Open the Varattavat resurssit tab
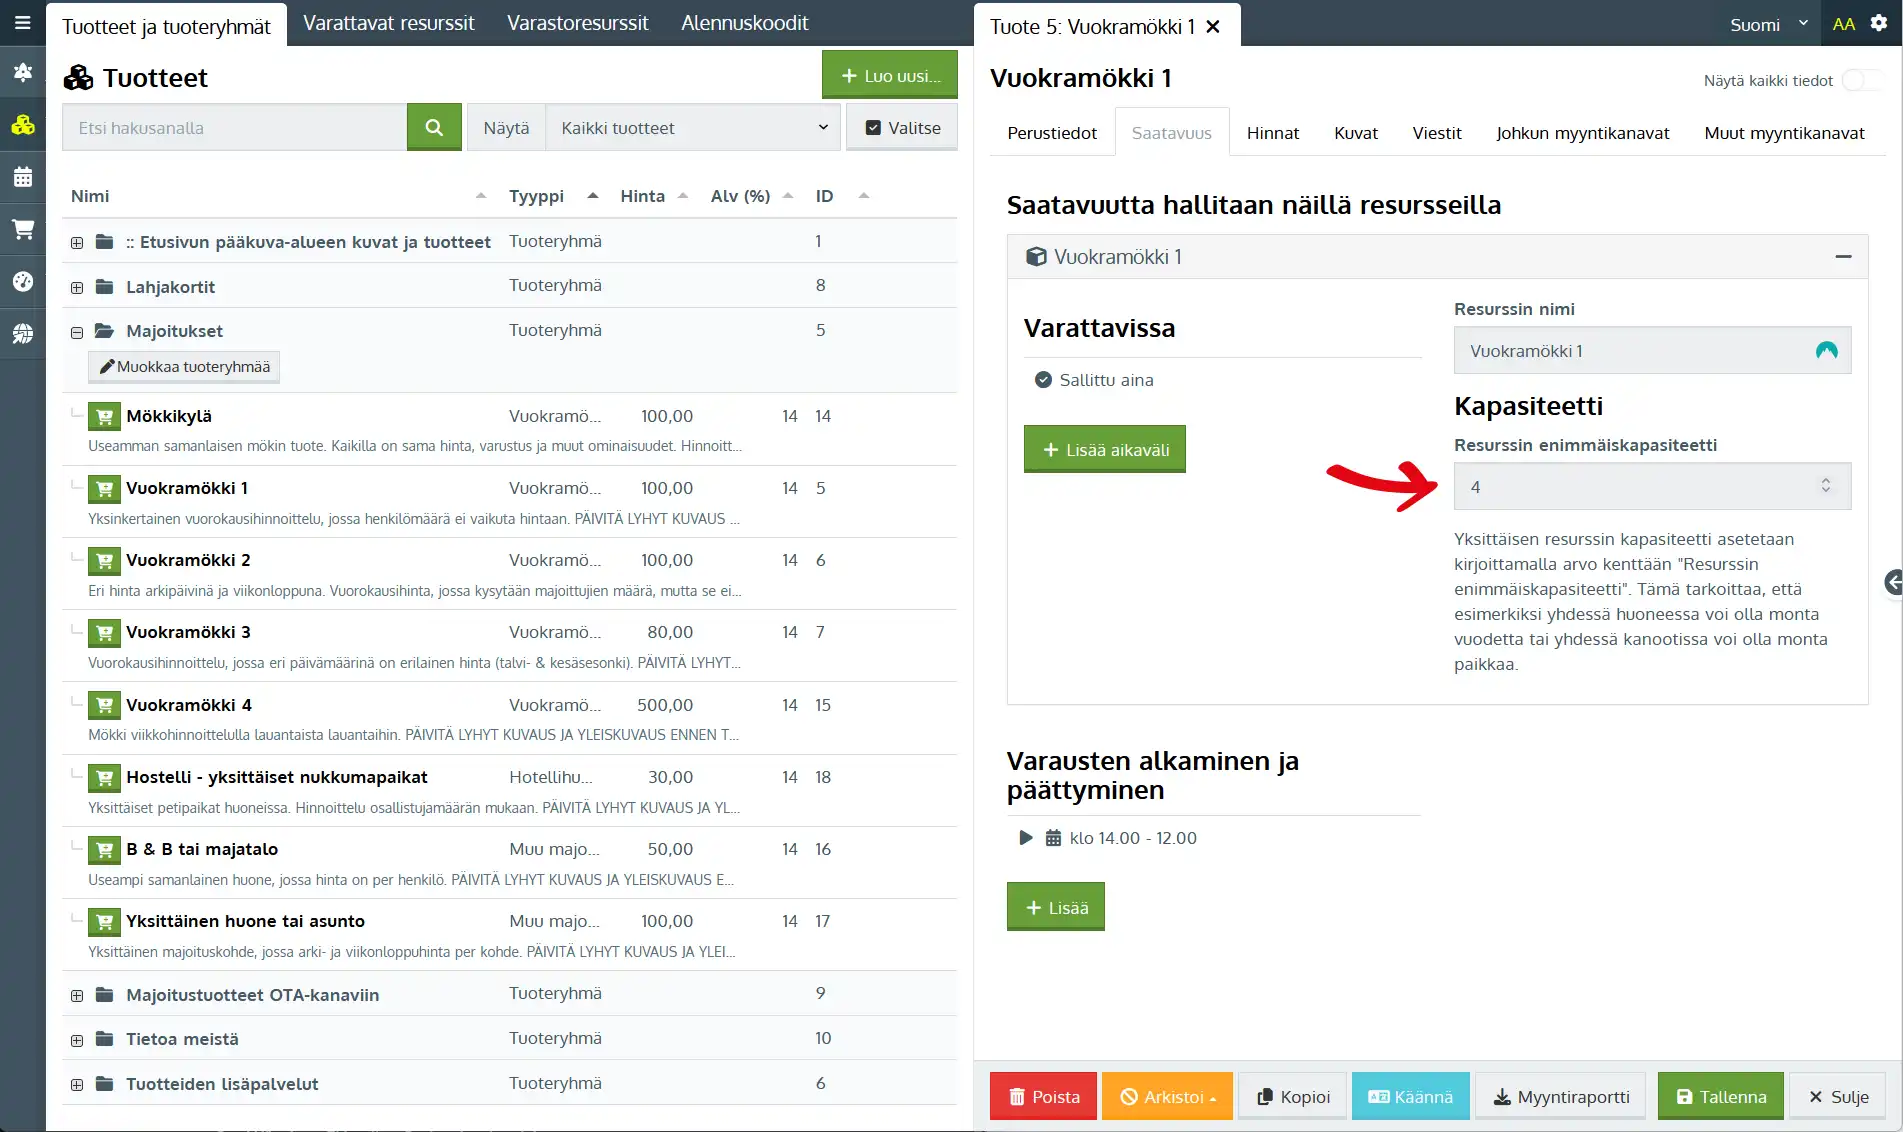Image resolution: width=1903 pixels, height=1132 pixels. point(388,23)
